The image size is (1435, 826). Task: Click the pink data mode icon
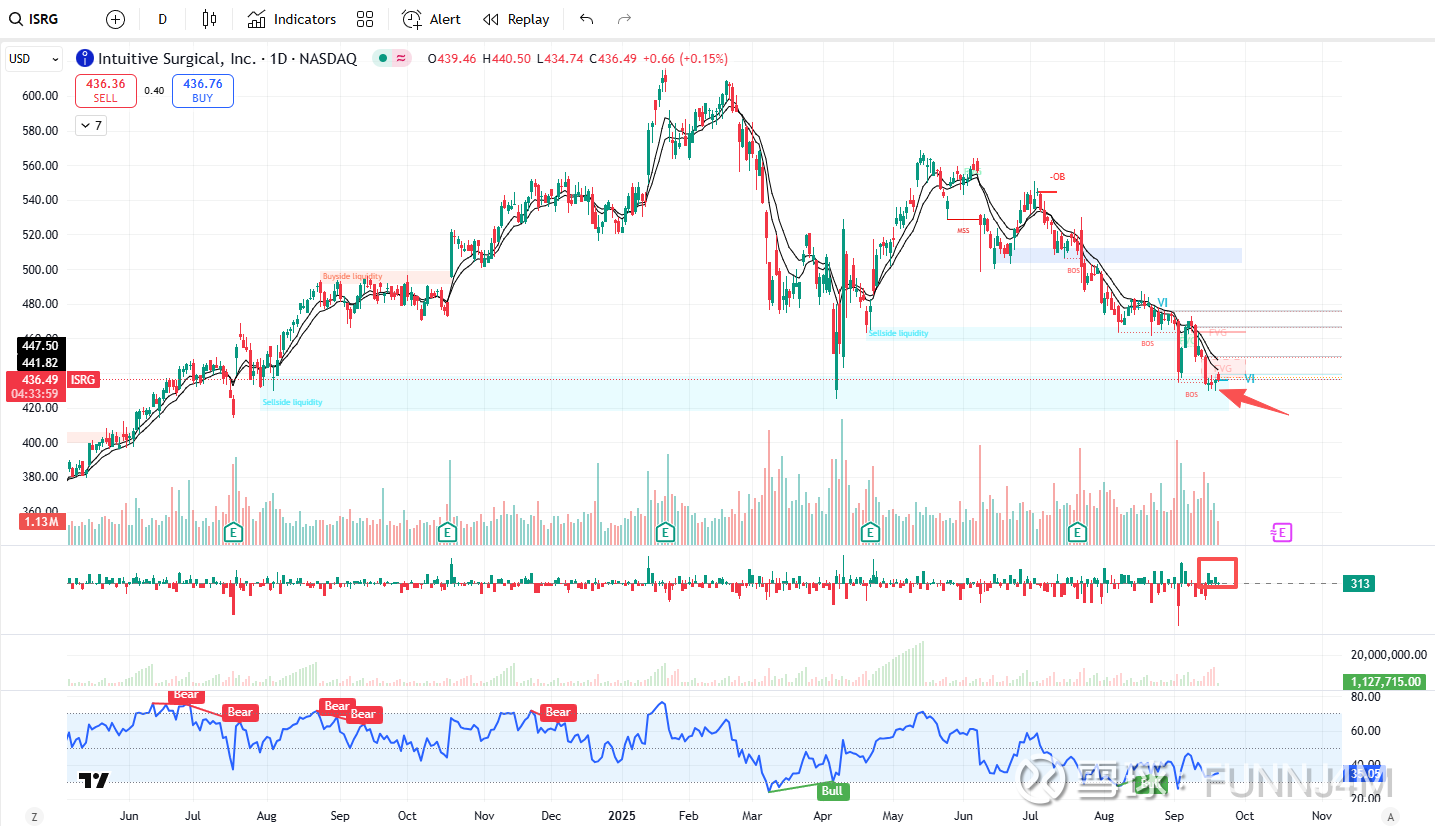[402, 59]
